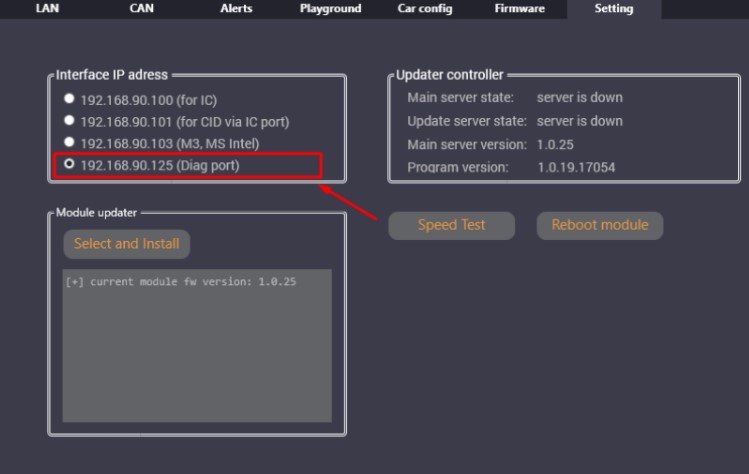Open the LAN tab
This screenshot has width=749, height=474.
(x=48, y=9)
